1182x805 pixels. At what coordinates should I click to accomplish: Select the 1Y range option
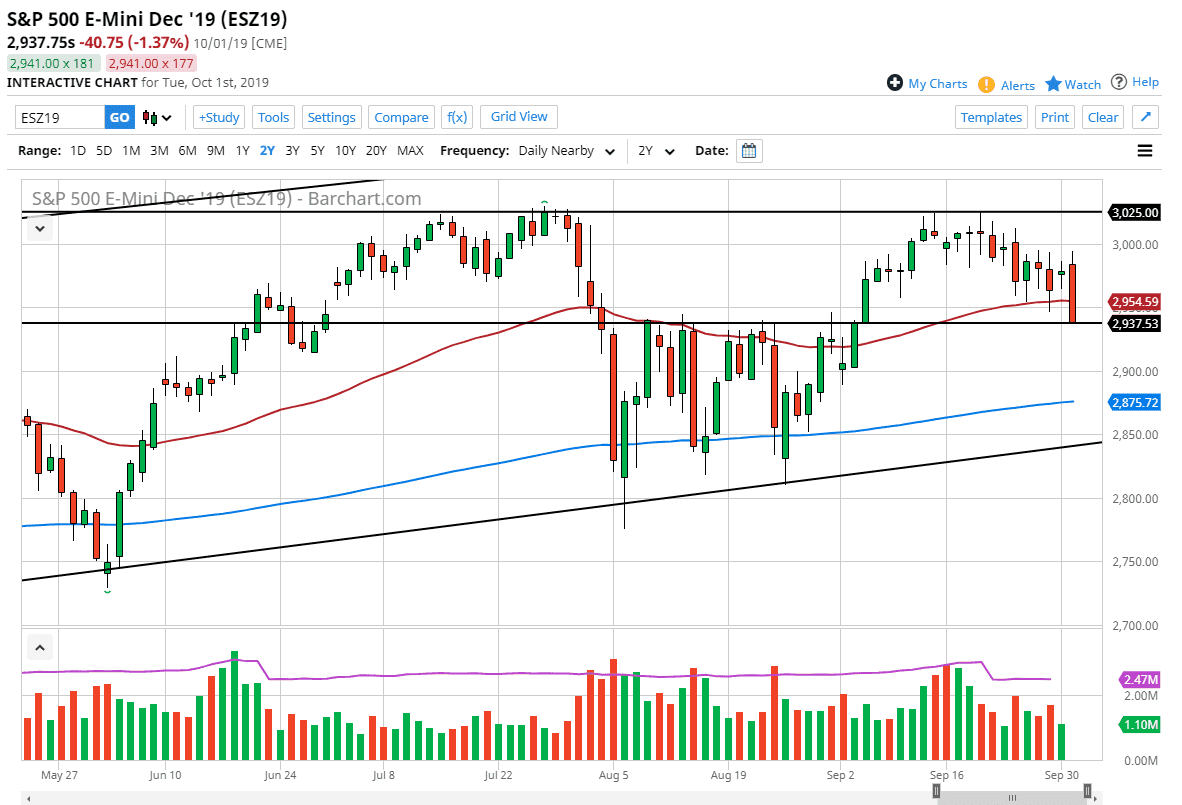click(x=242, y=150)
